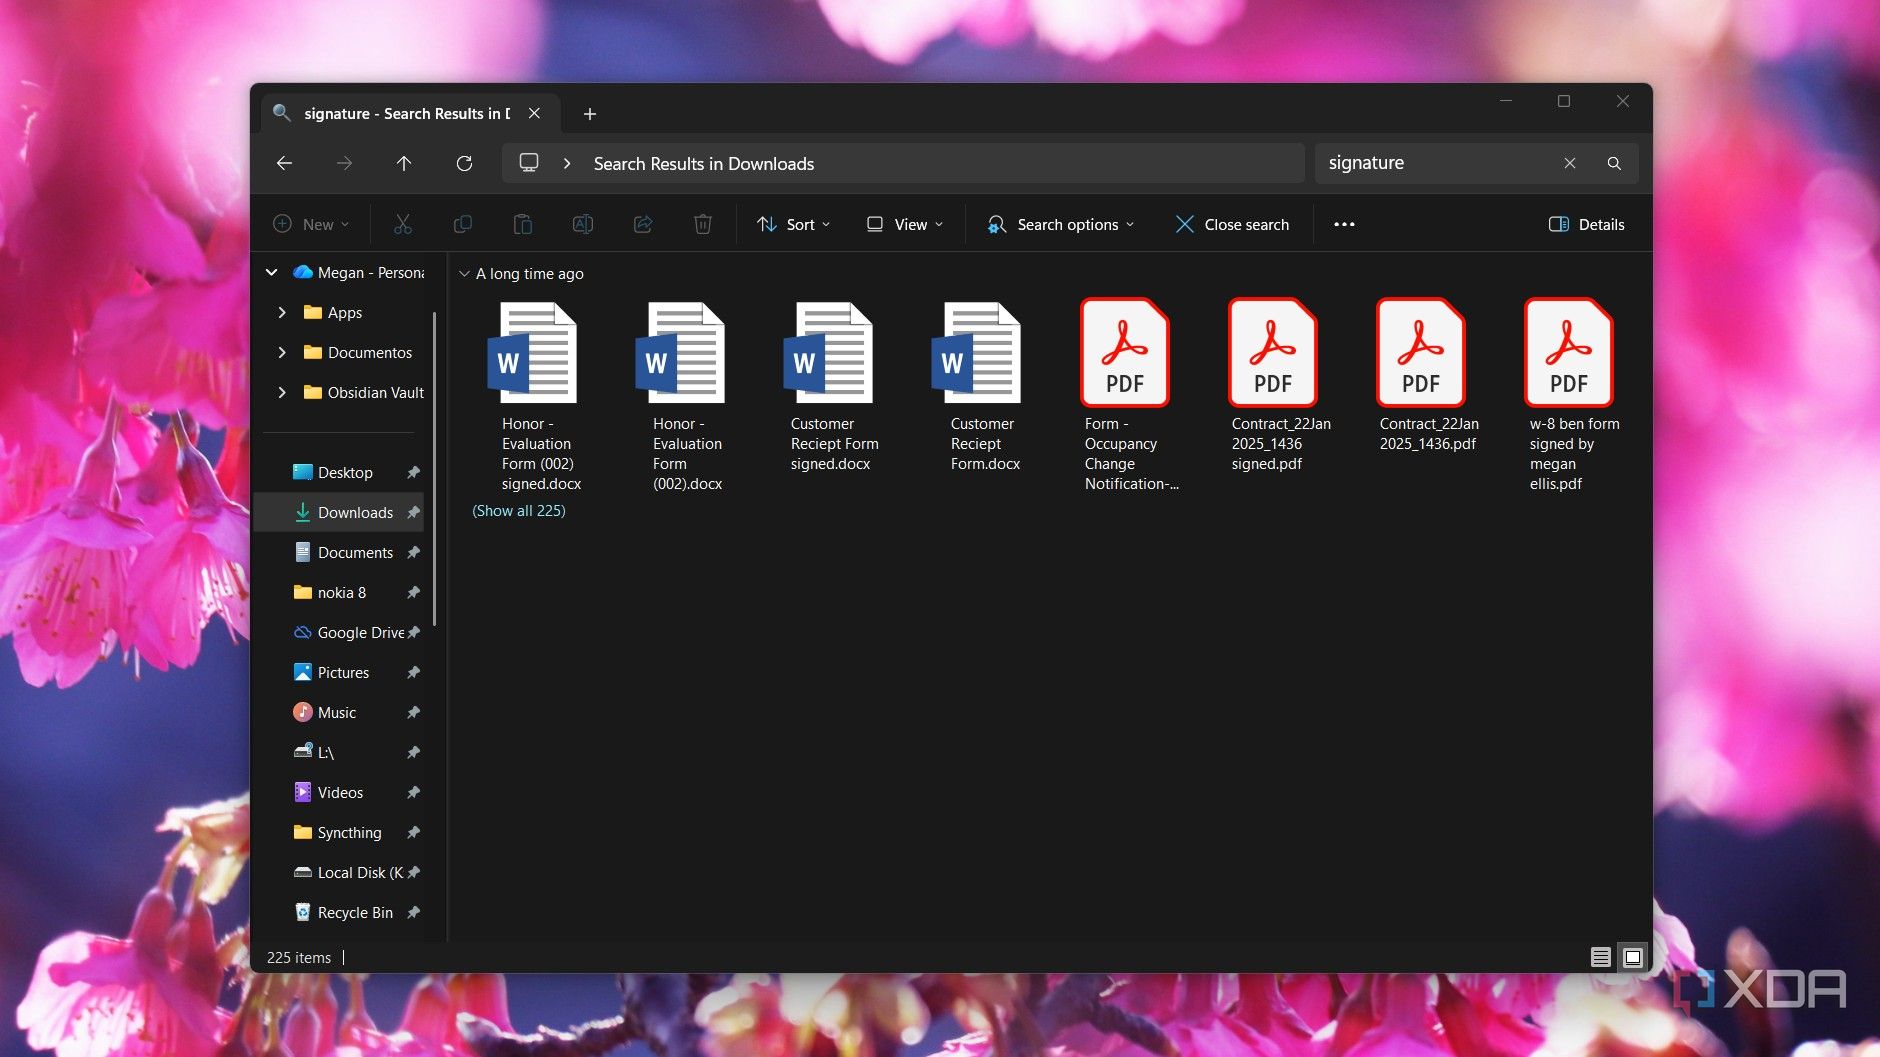Switch to the large thumbnails view icon
Screen dimensions: 1880x1057
coord(1633,957)
